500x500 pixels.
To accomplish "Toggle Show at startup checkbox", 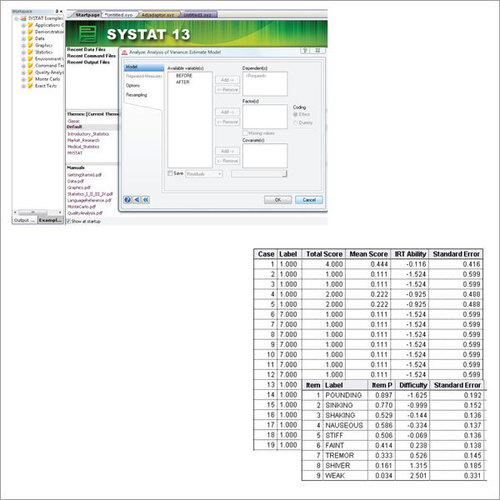I will click(x=68, y=221).
